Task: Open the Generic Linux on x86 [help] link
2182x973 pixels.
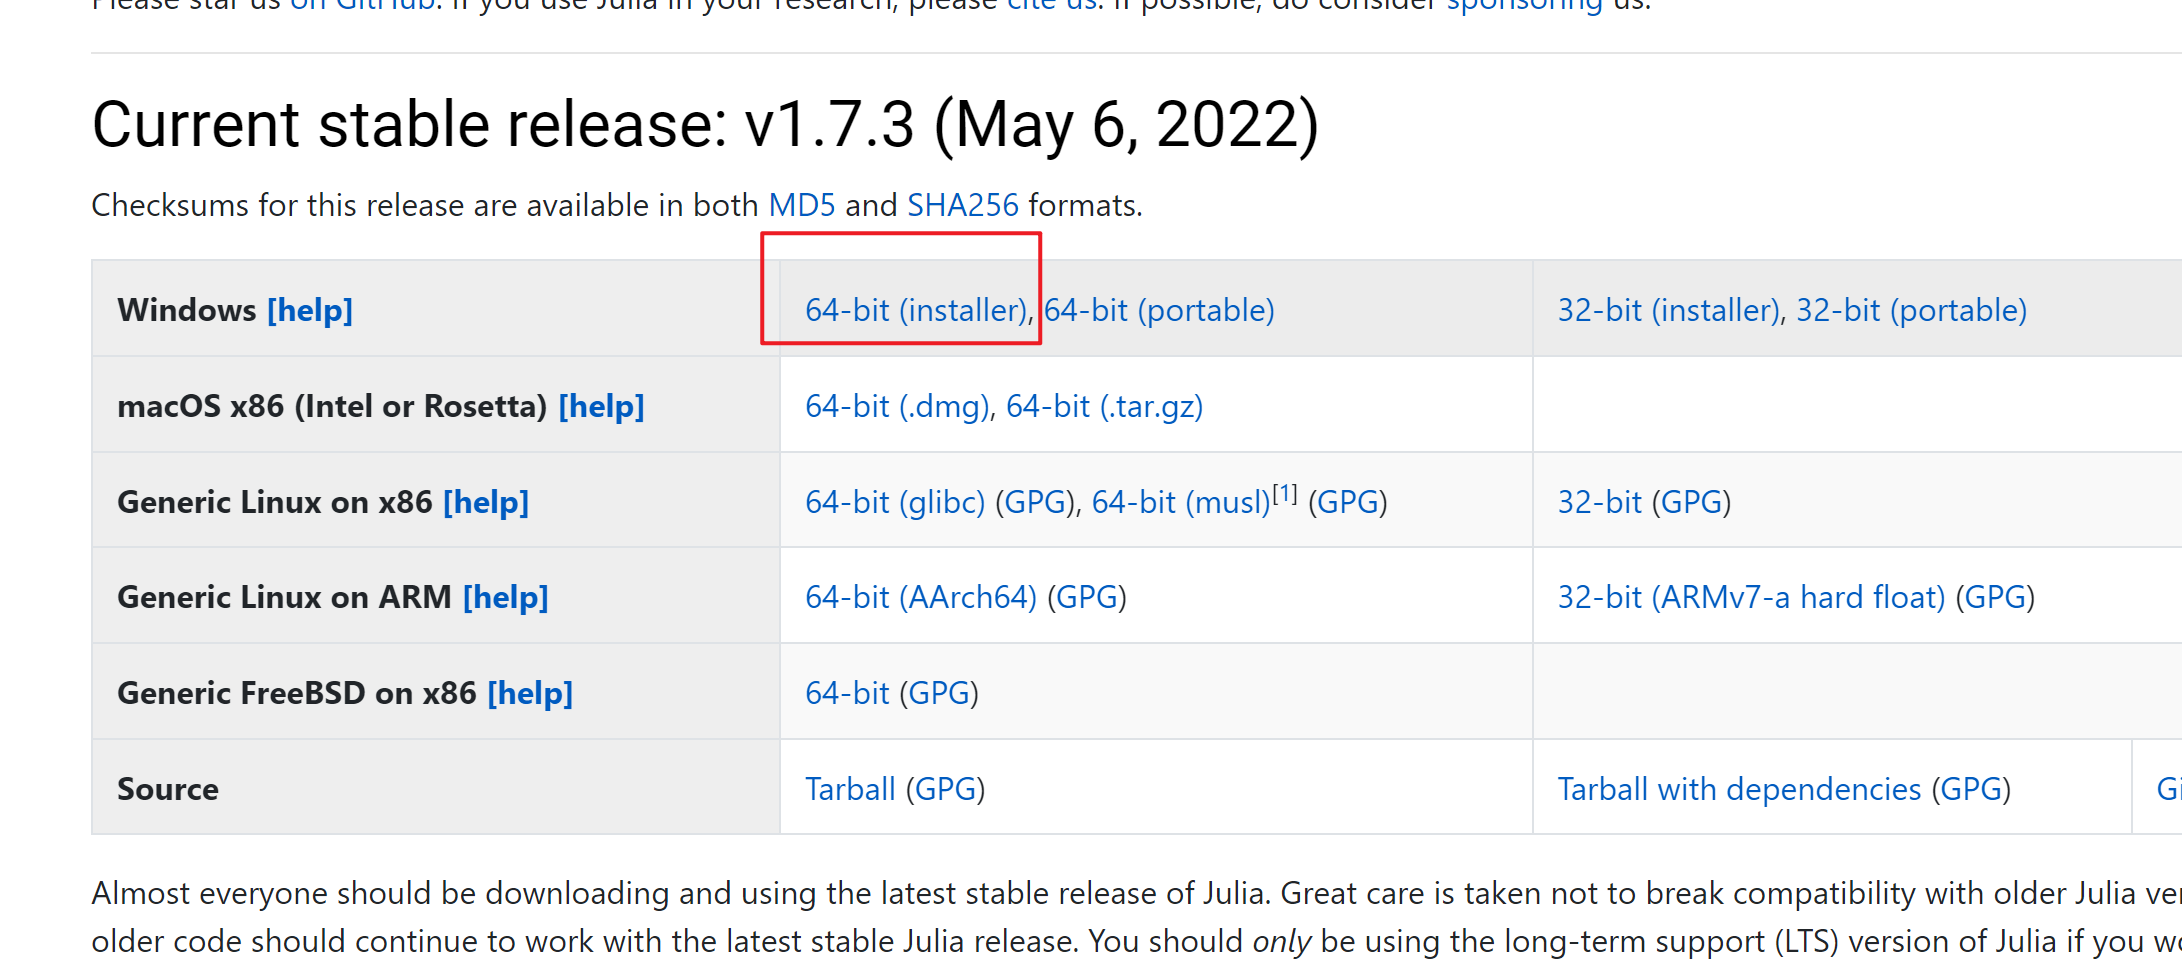Action: tap(486, 502)
